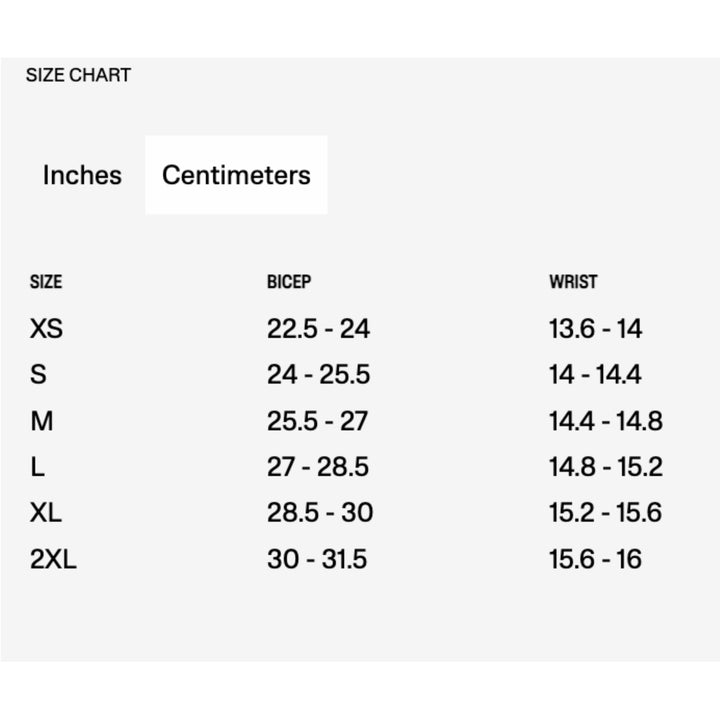Click wrist value 13.6 - 14

596,329
